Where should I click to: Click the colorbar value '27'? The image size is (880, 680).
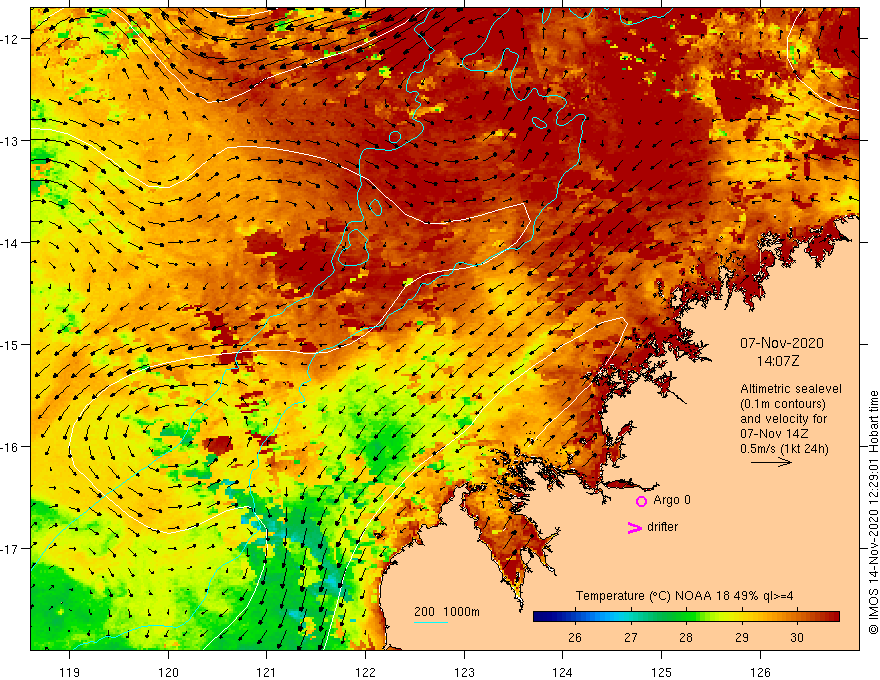point(631,637)
